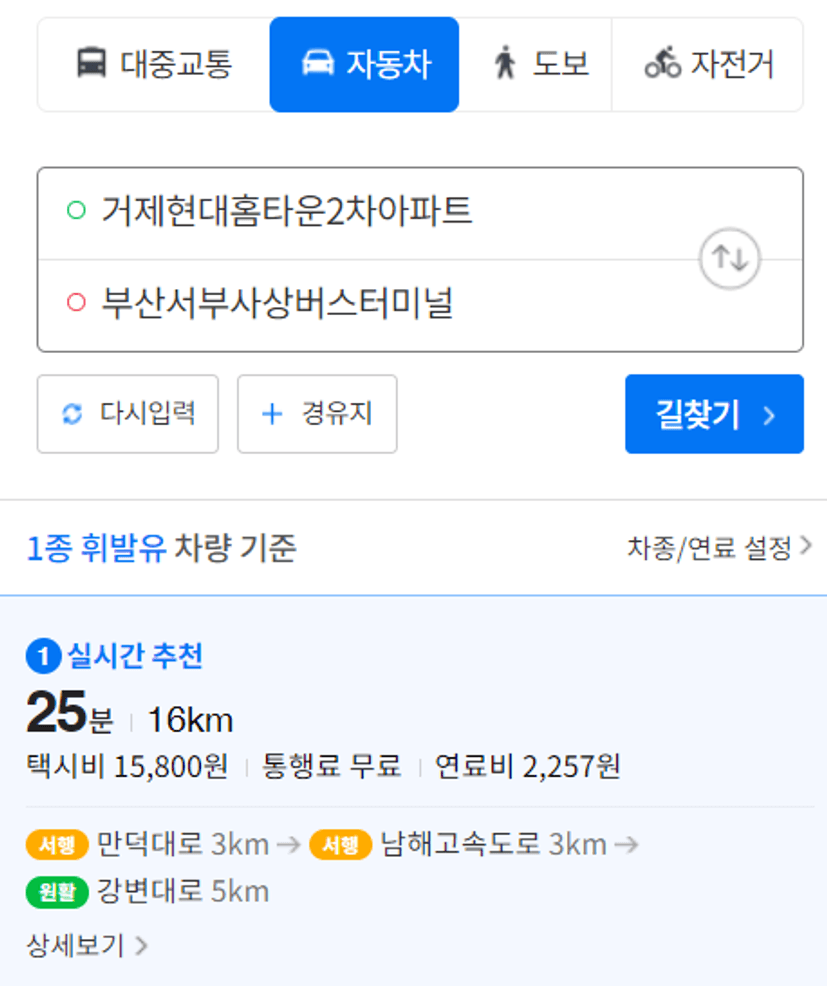Click the refresh icon beside 다시입력
The height and width of the screenshot is (986, 827).
tap(72, 414)
